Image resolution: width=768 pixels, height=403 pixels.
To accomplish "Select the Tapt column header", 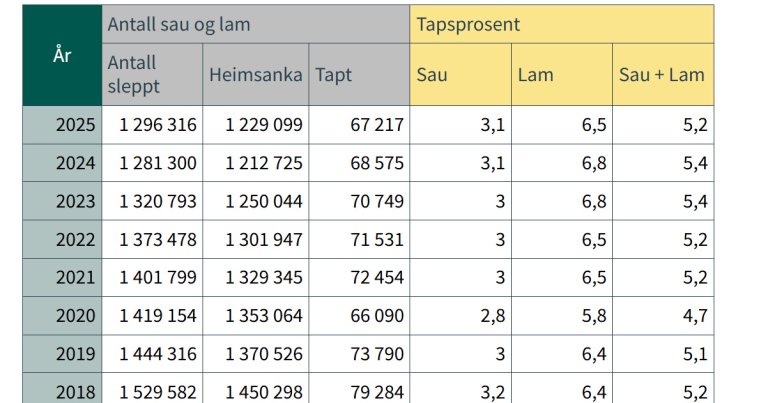I will tap(359, 74).
